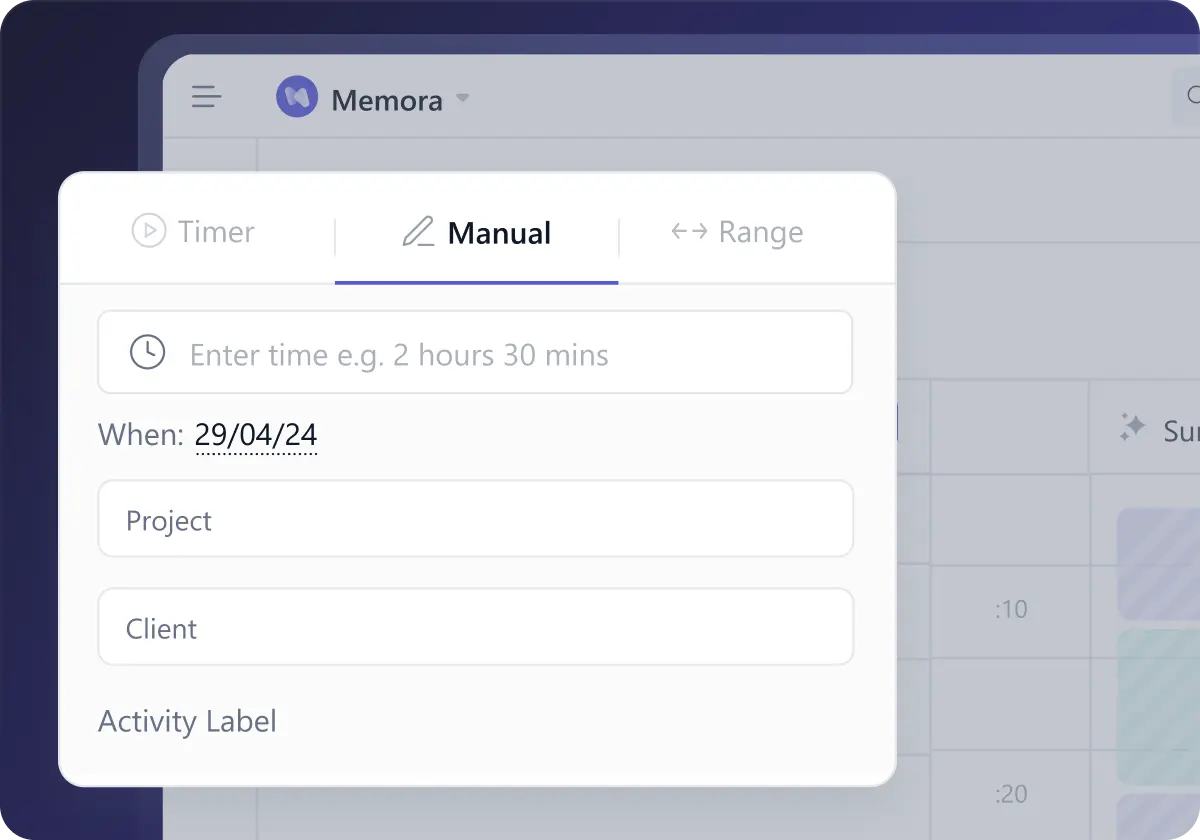Click the clock icon in the time field
1200x840 pixels.
148,352
